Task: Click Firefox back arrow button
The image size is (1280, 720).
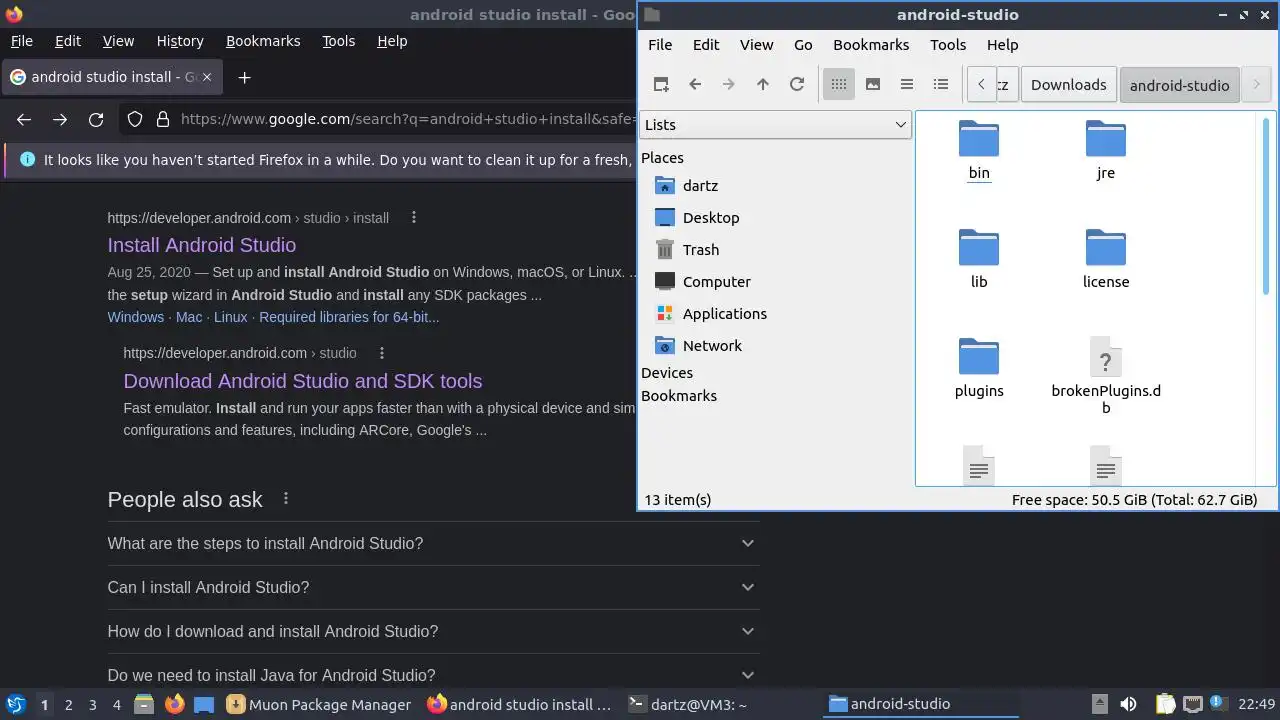Action: (x=24, y=120)
